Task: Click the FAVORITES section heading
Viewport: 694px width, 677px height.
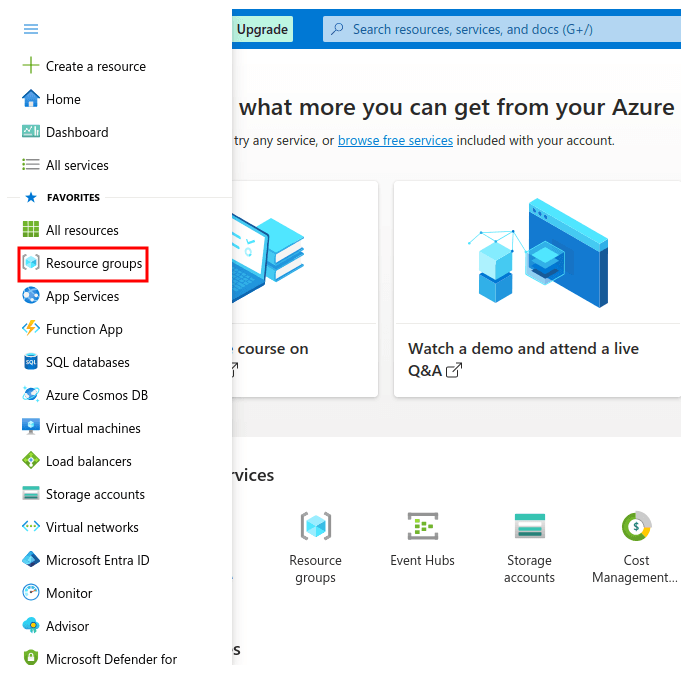Action: (73, 197)
